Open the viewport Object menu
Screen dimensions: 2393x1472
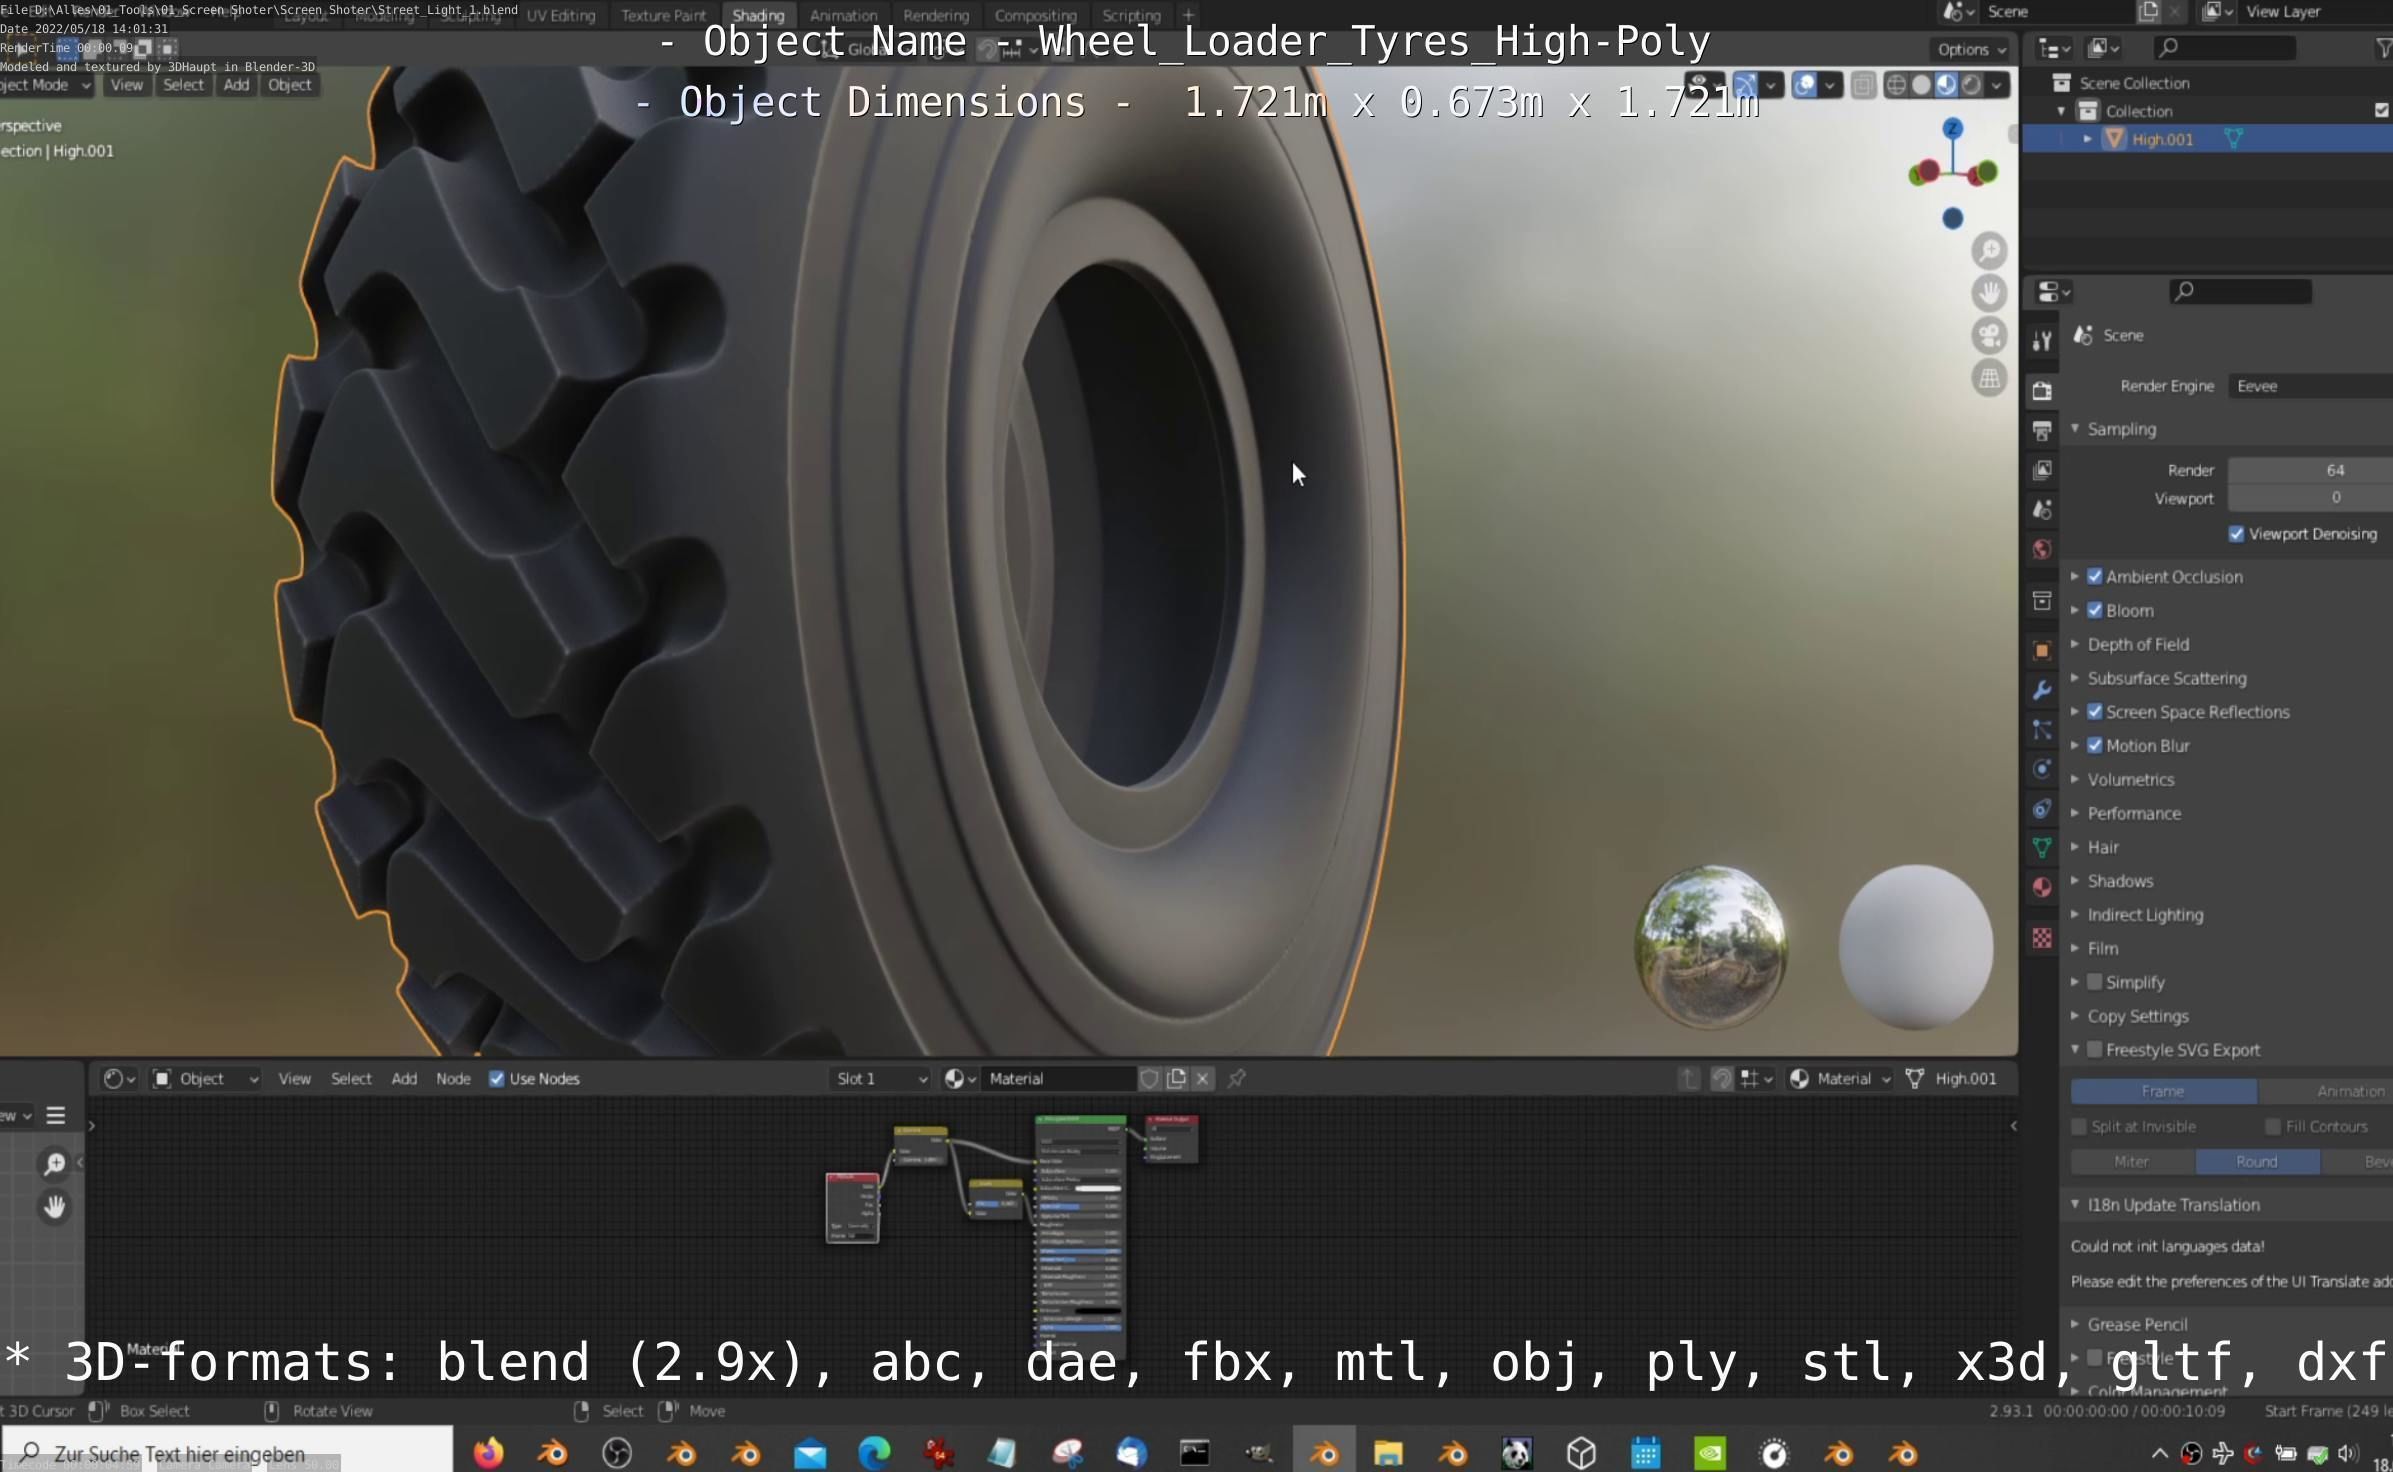click(x=289, y=85)
